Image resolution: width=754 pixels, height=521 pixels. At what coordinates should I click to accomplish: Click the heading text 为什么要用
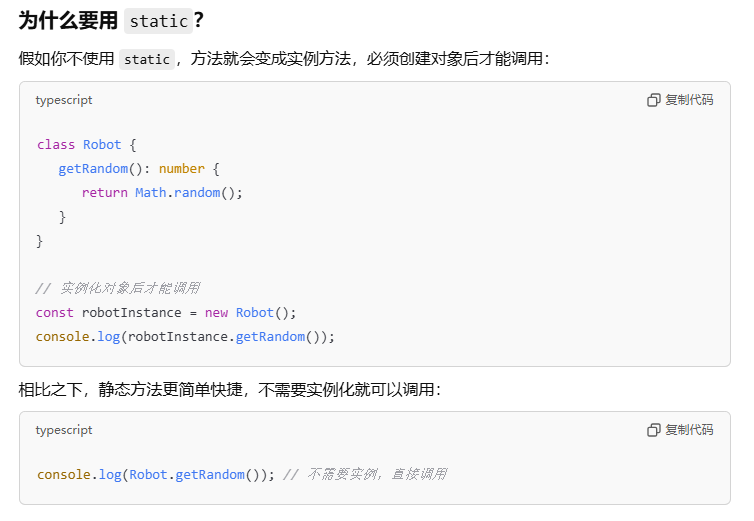[x=68, y=21]
